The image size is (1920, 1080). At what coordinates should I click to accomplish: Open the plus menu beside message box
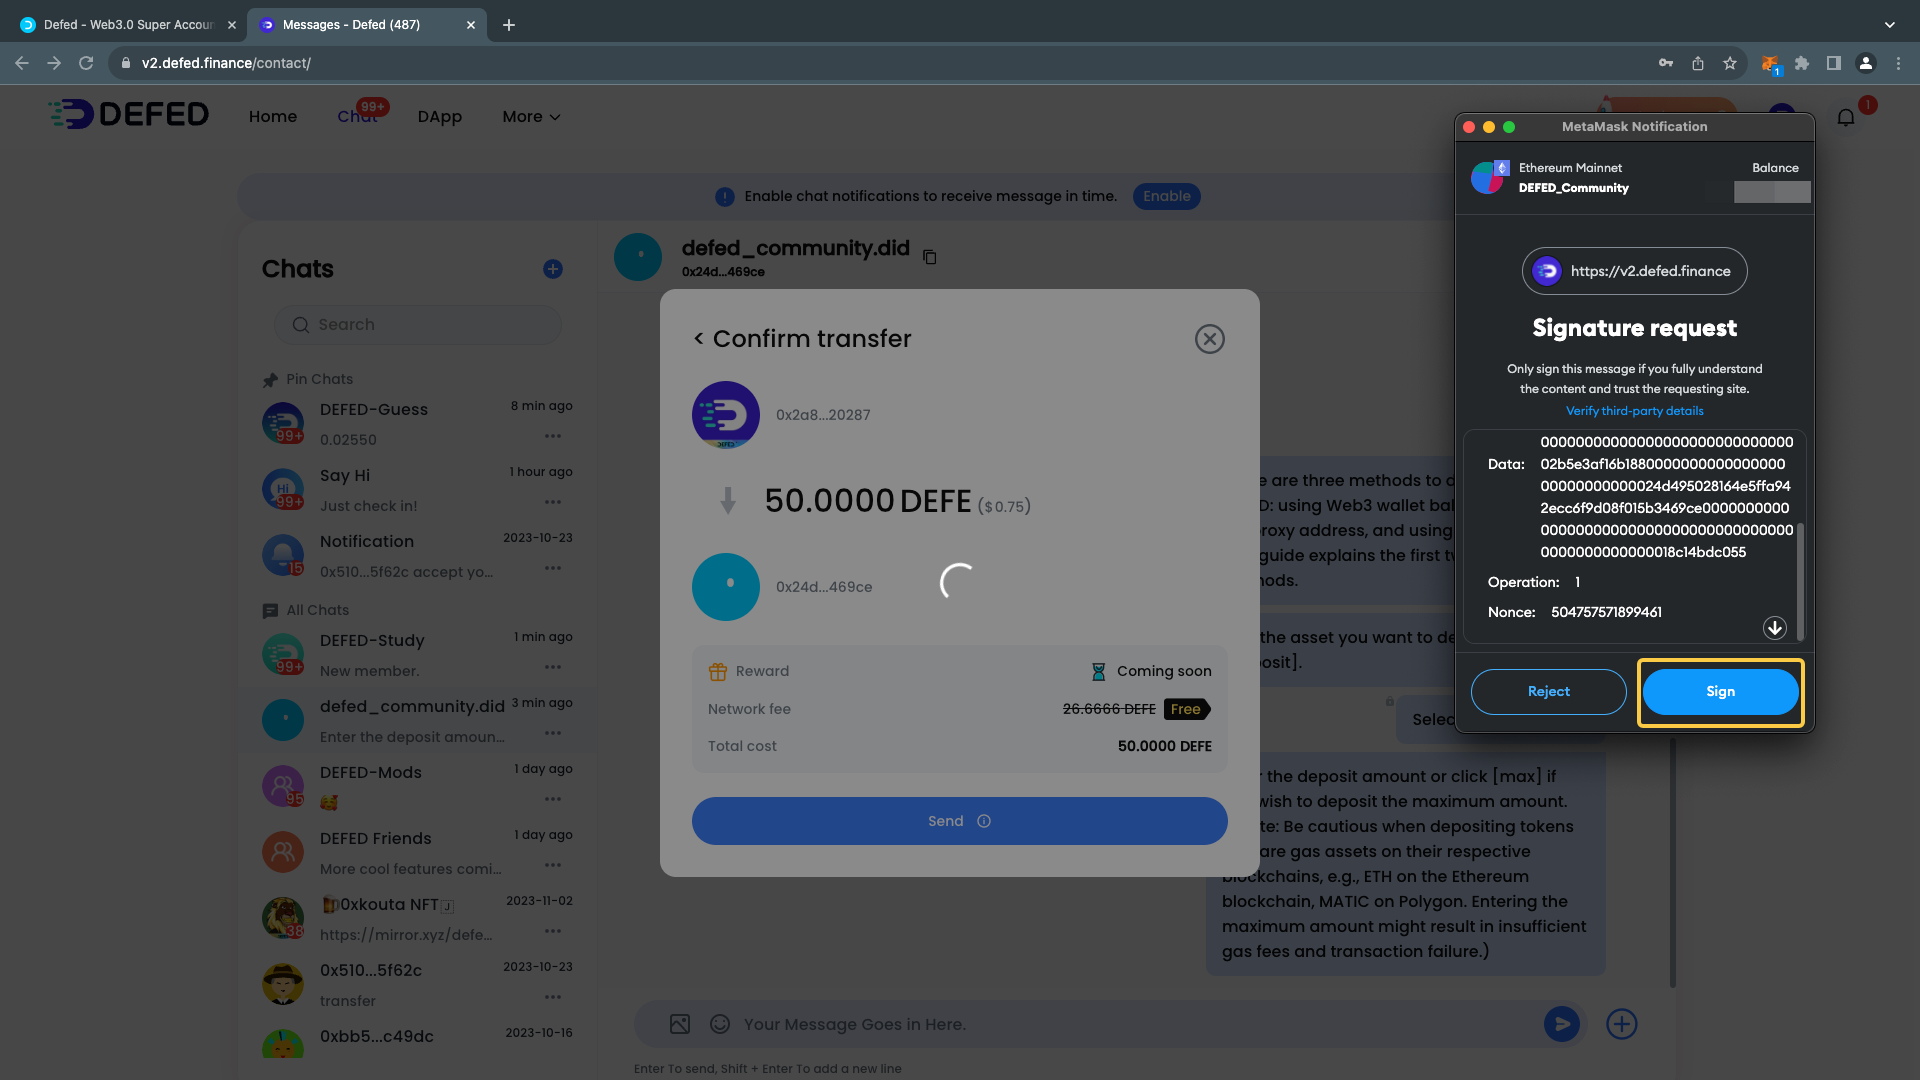1621,1024
